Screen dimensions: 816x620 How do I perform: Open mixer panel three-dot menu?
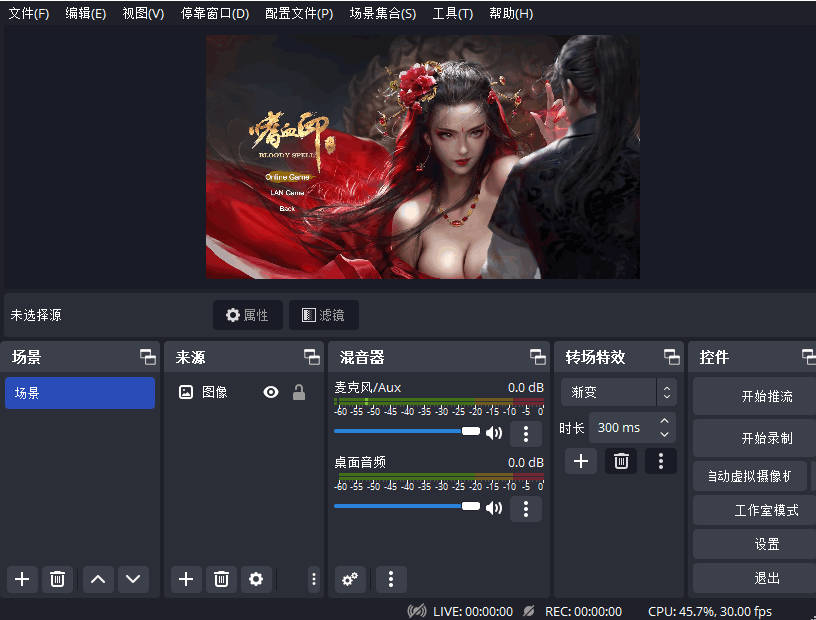(391, 579)
